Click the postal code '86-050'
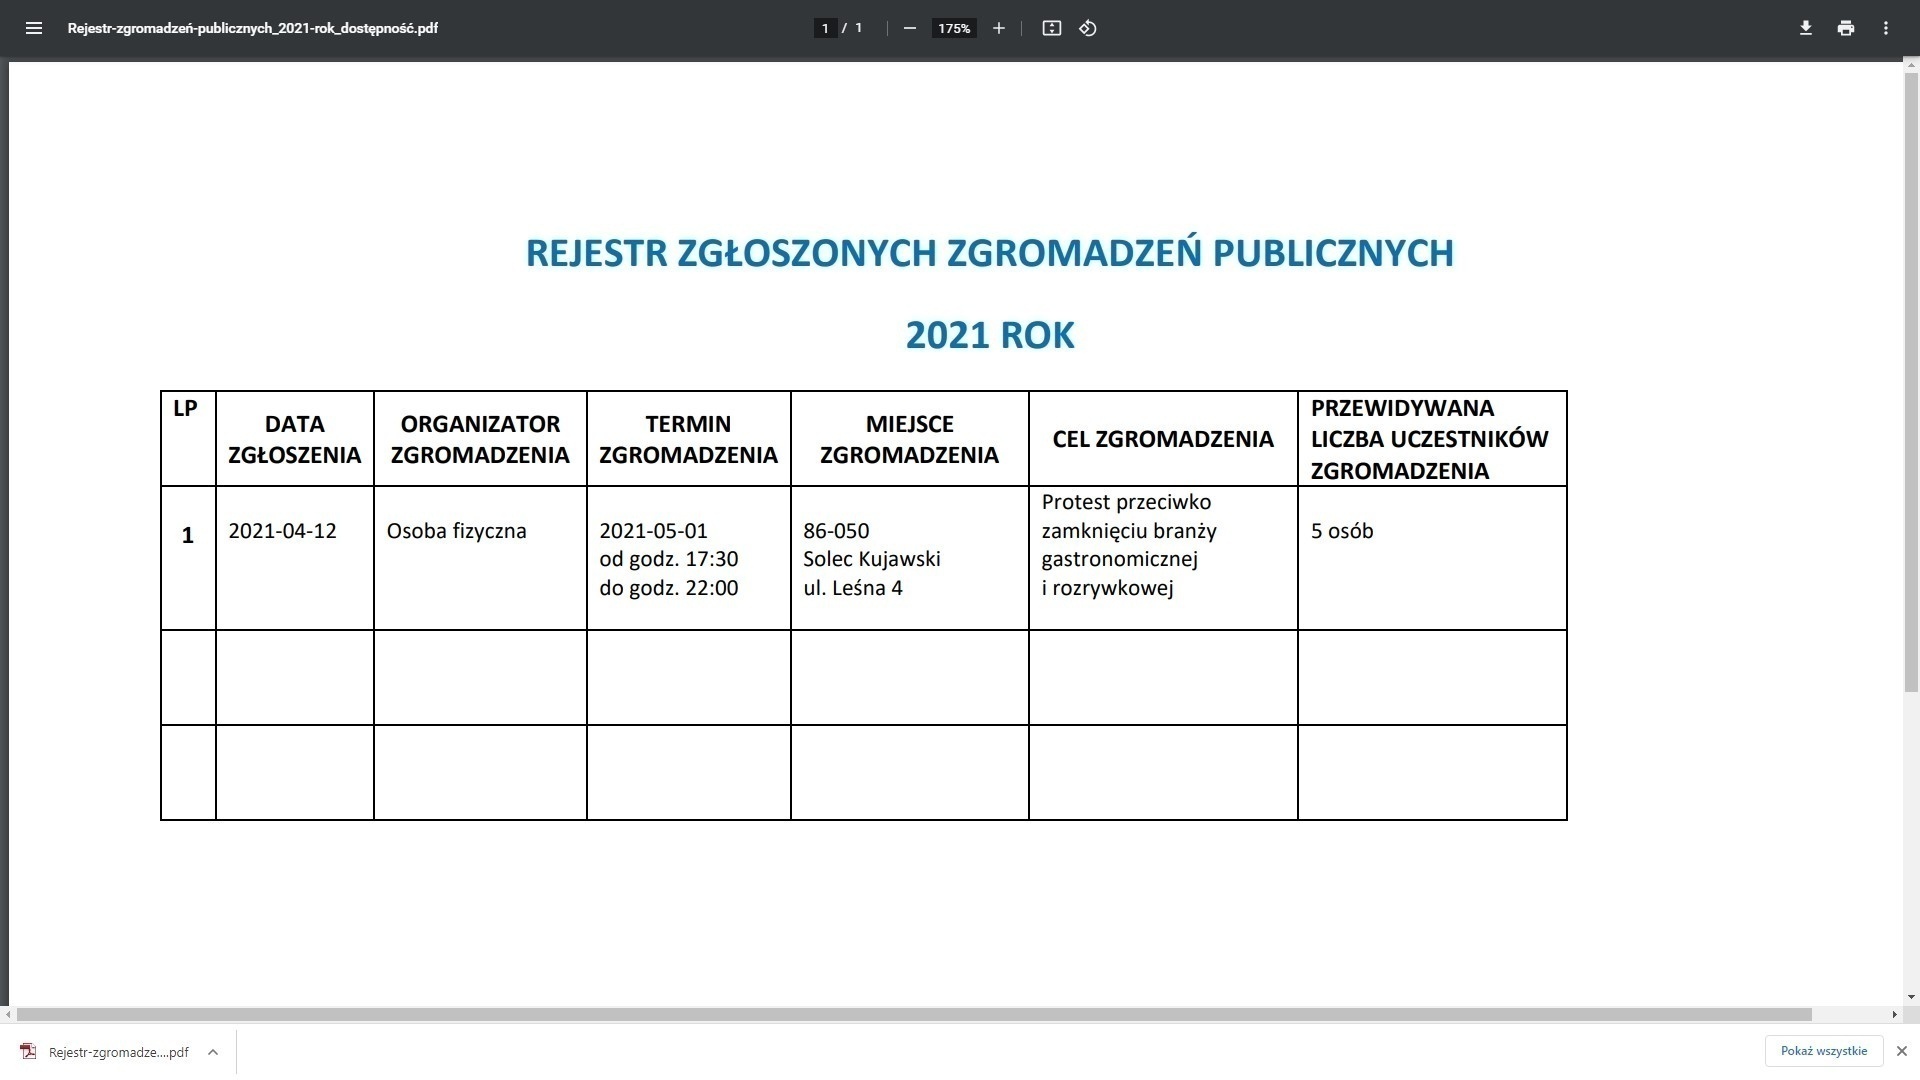Screen dimensions: 1920x1080 [836, 531]
